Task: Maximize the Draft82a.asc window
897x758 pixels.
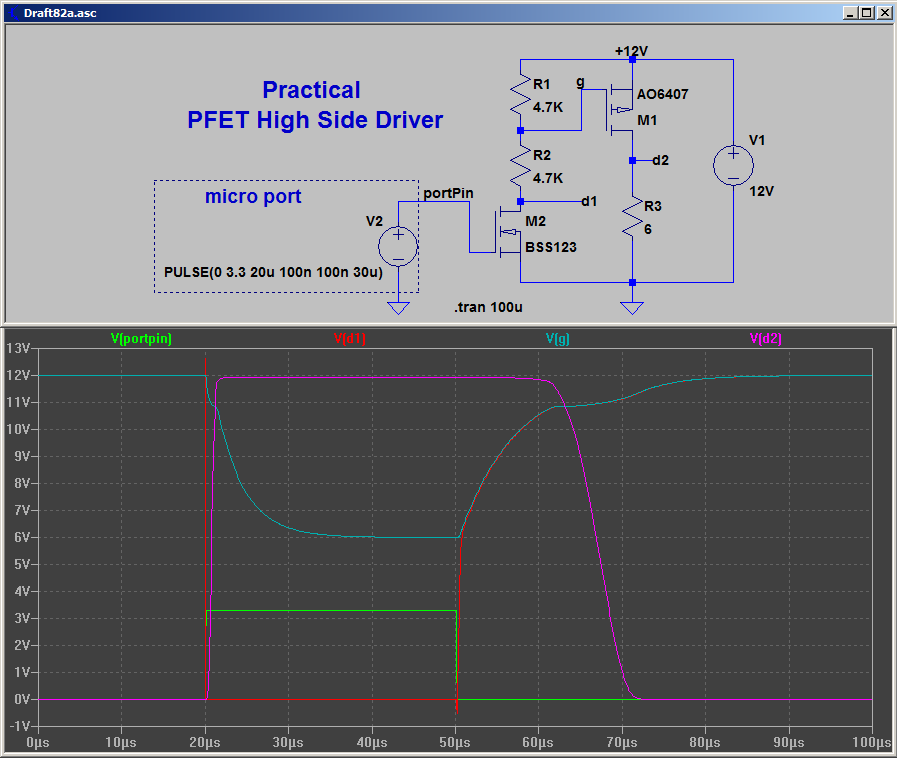Action: click(867, 13)
